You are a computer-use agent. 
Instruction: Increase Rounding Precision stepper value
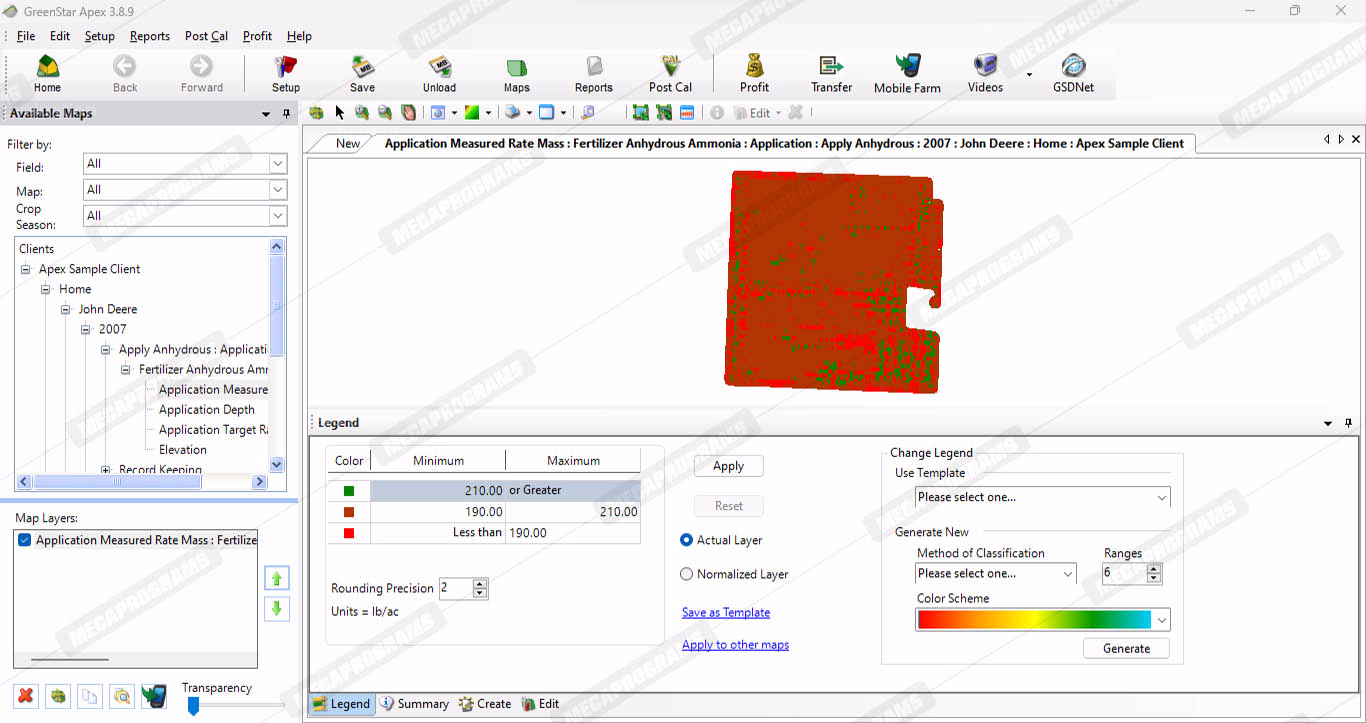pyautogui.click(x=480, y=584)
